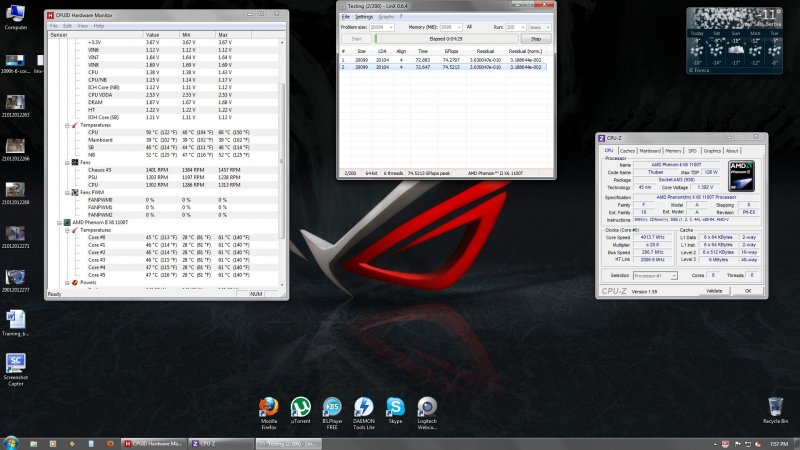Collapse the AMD Phenom II X6 1100T node

(59, 222)
